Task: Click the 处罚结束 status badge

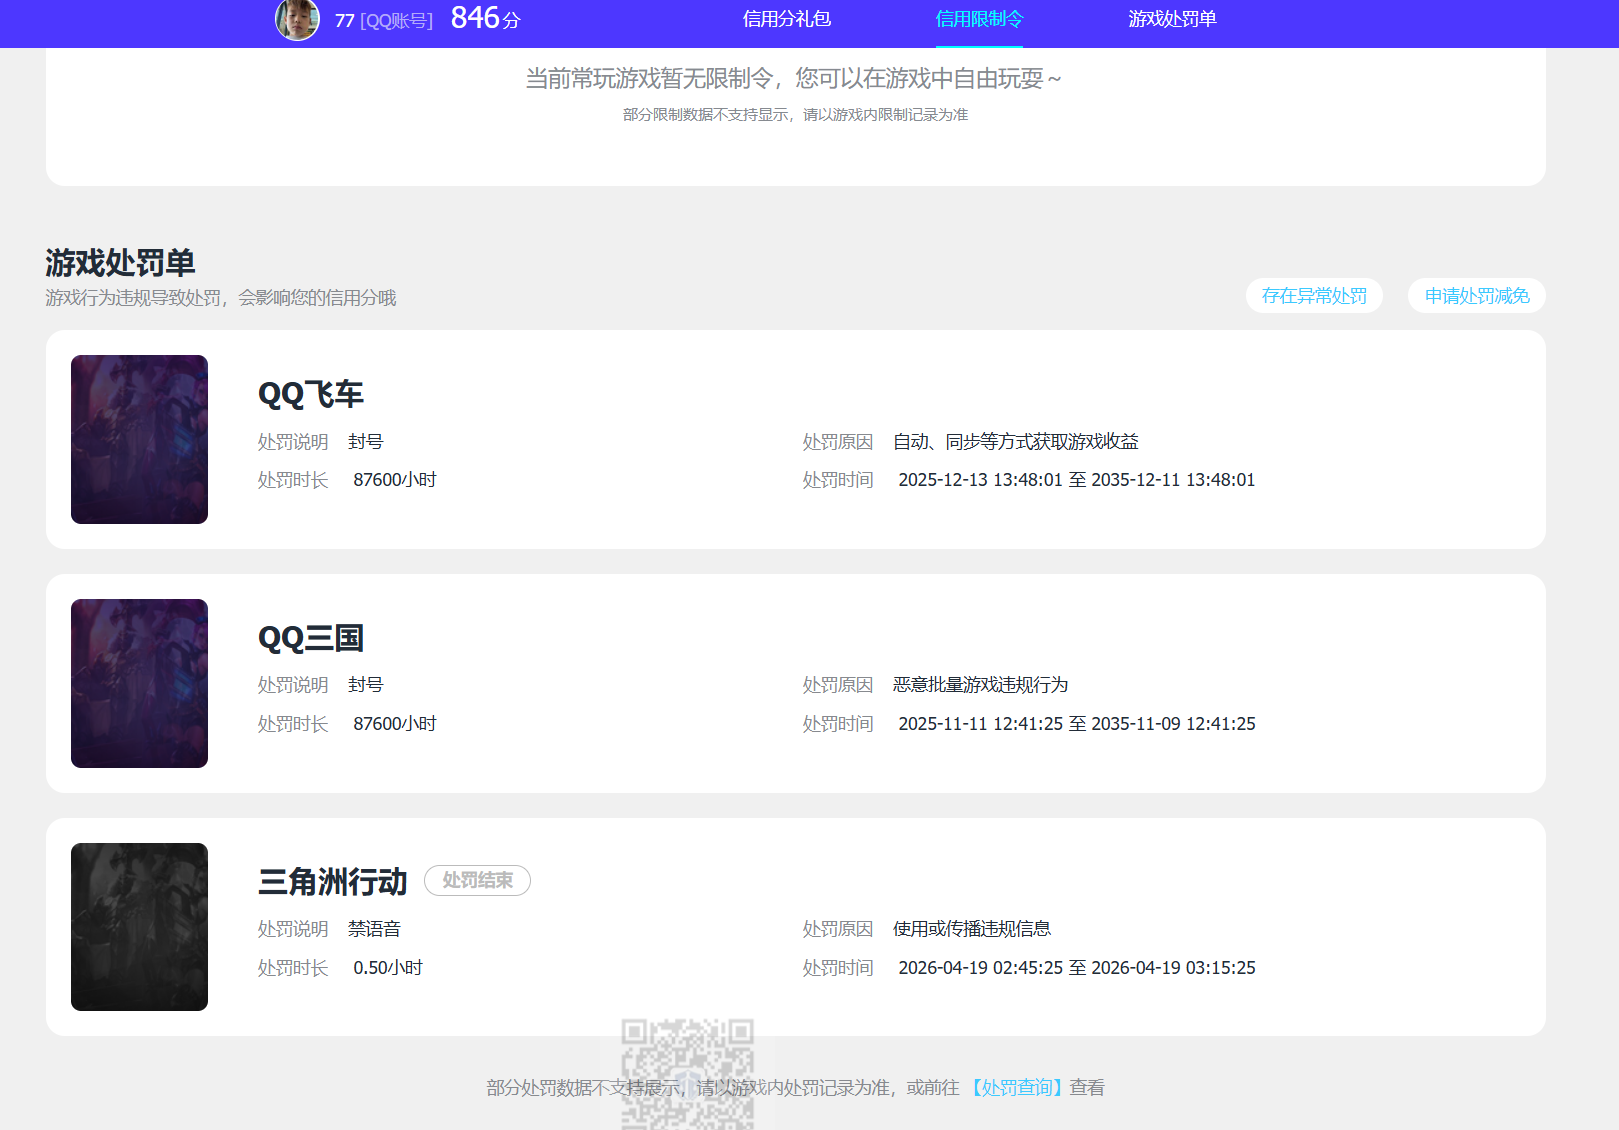Action: pos(477,881)
